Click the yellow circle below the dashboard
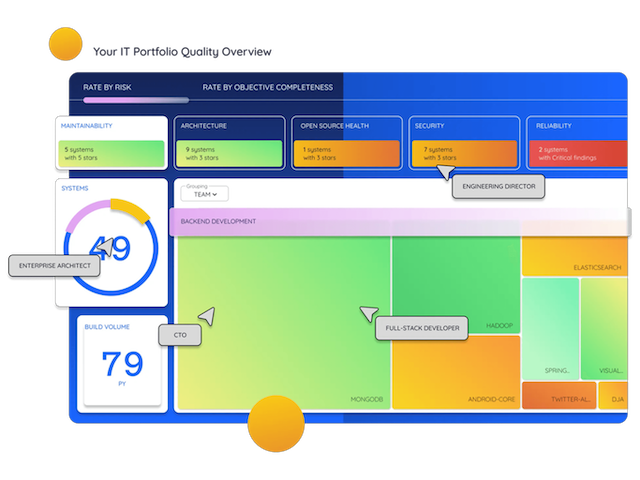Image resolution: width=640 pixels, height=480 pixels. click(x=276, y=423)
